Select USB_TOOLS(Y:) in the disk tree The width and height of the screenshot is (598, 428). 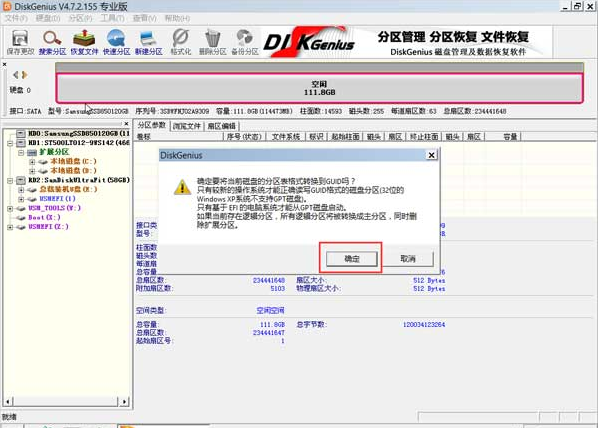point(55,208)
